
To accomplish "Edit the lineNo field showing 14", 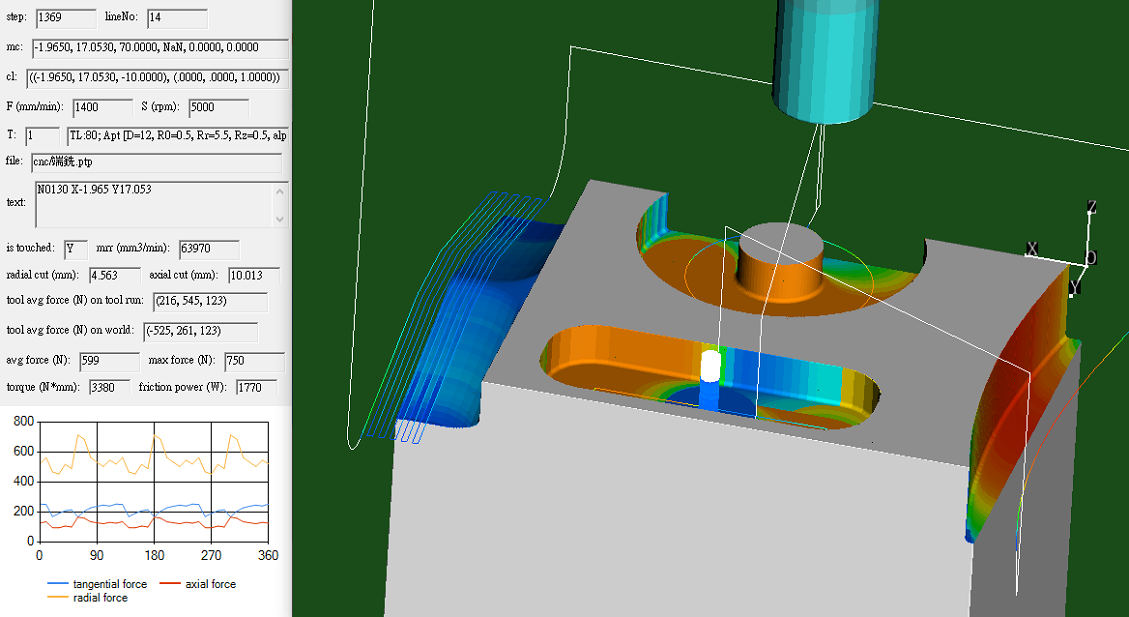I will click(x=174, y=18).
